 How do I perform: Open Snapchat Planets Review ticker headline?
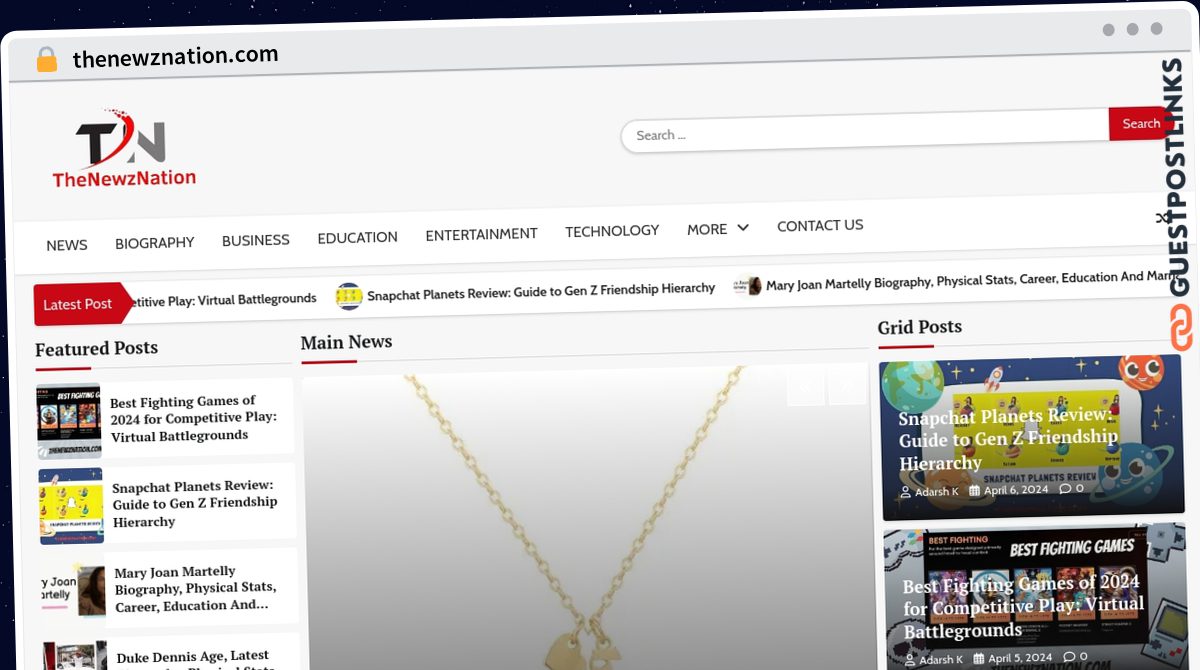[541, 292]
